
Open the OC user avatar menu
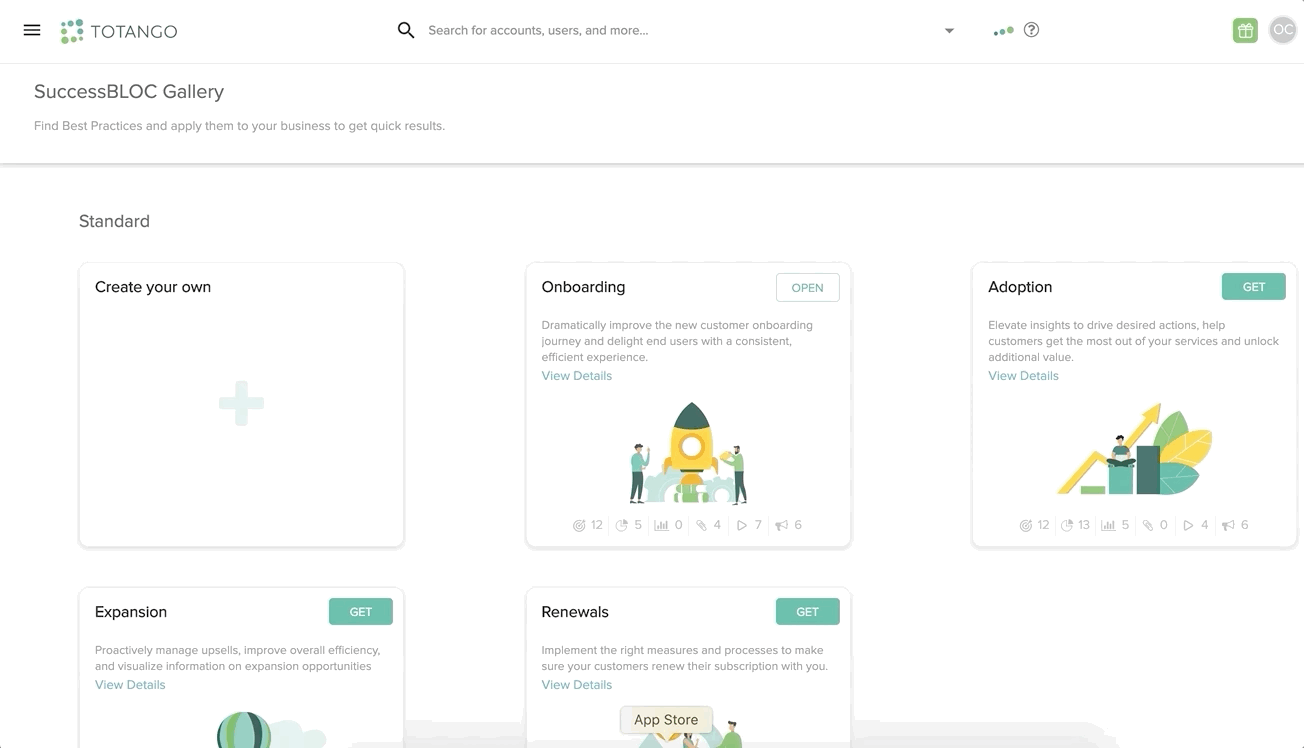coord(1282,30)
